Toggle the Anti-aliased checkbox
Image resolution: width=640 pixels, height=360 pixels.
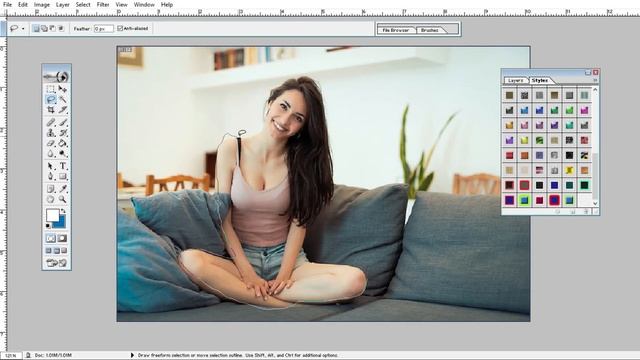point(120,28)
